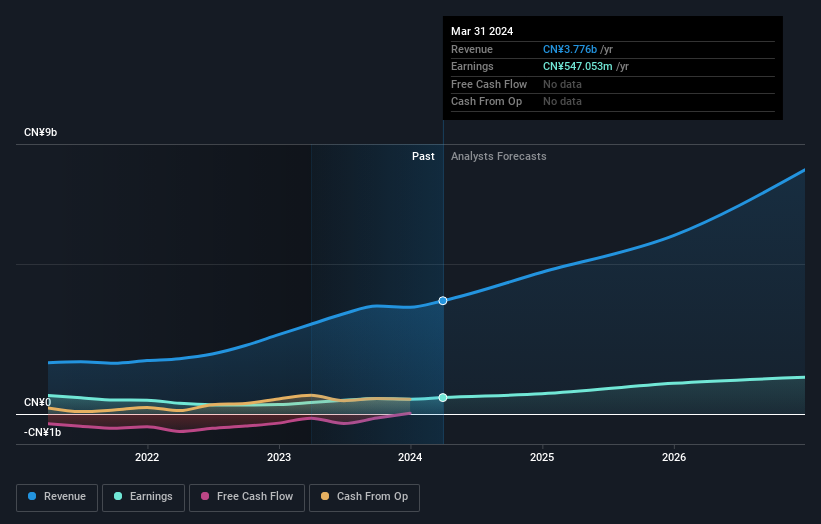Screen dimensions: 821x524
Task: Click the Past section label
Action: point(423,157)
